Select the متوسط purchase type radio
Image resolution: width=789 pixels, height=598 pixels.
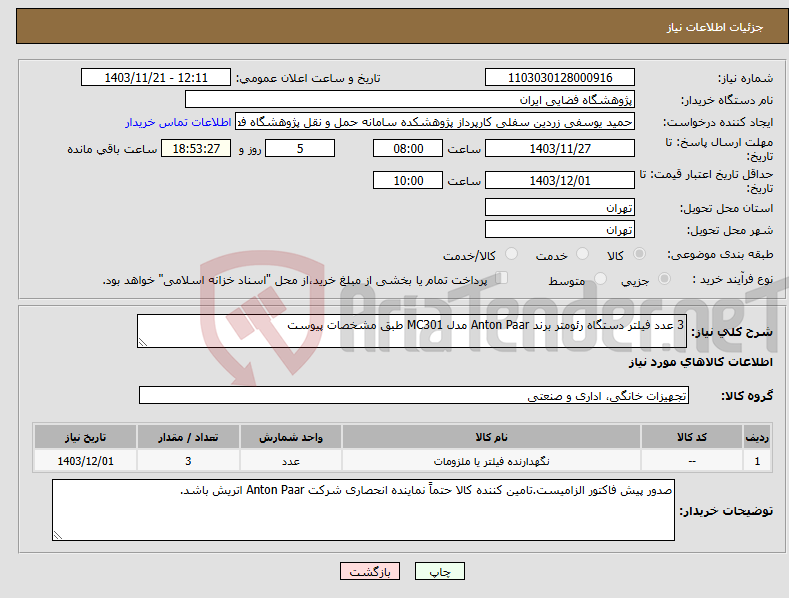pyautogui.click(x=600, y=278)
